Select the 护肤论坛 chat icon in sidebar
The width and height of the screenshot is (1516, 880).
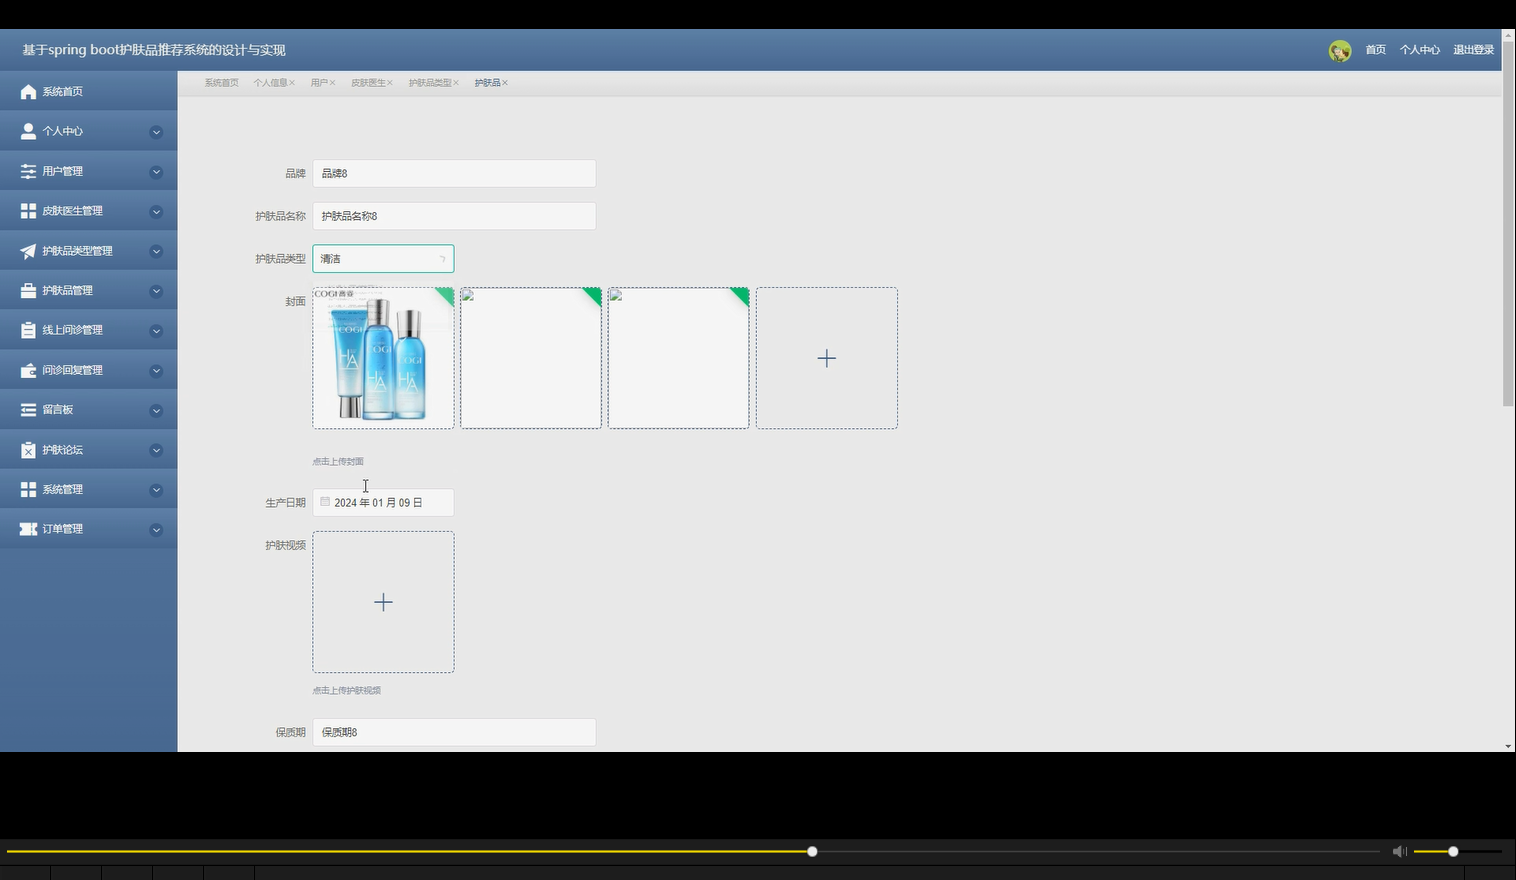tap(27, 449)
